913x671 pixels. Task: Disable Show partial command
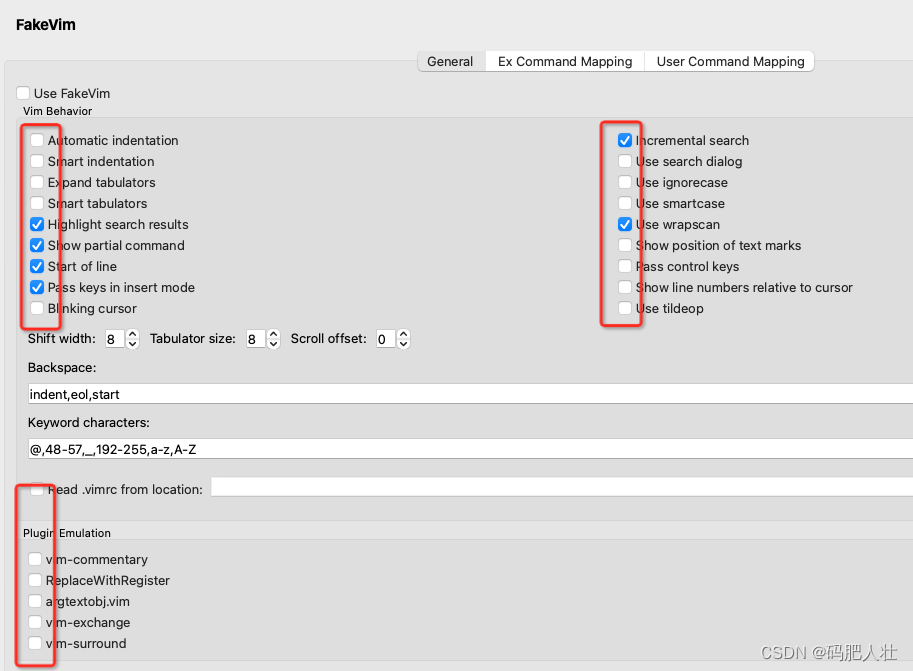pyautogui.click(x=37, y=245)
